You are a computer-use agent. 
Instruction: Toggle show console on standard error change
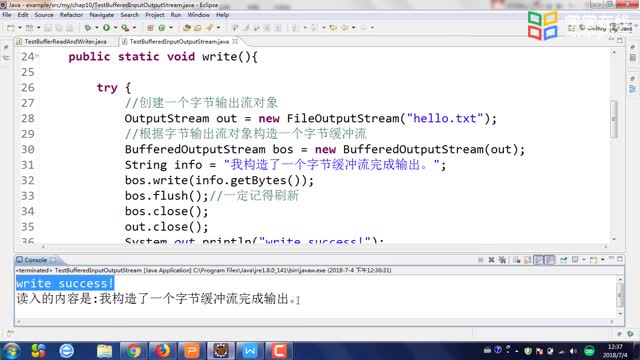pyautogui.click(x=550, y=260)
